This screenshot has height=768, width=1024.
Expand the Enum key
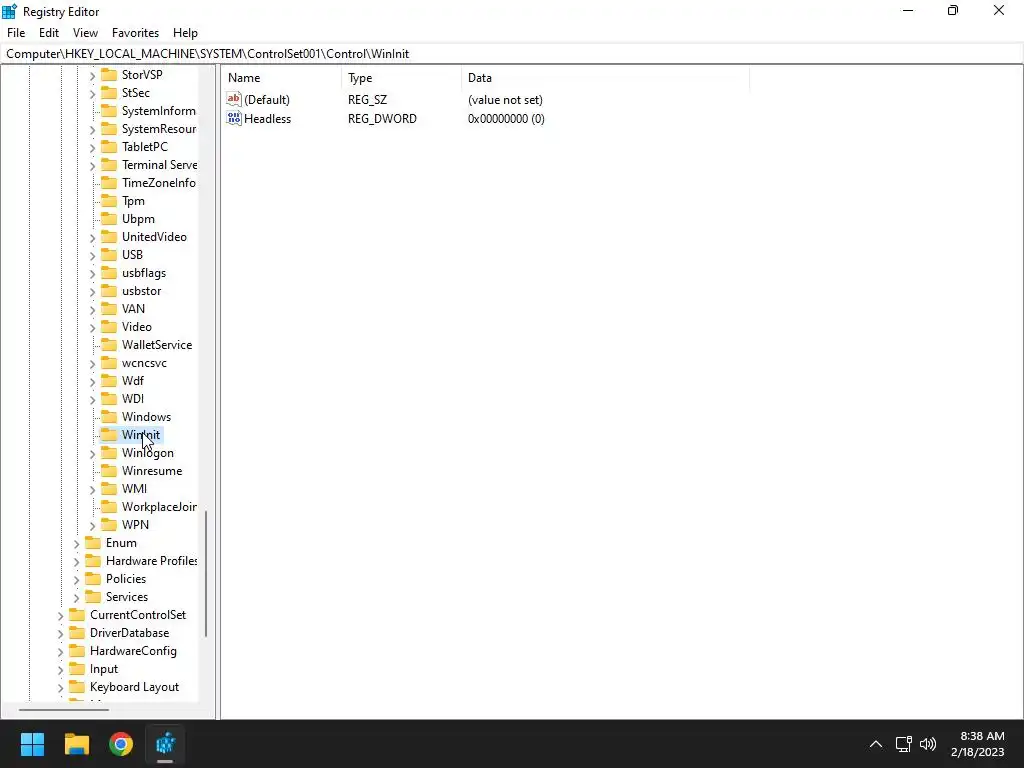point(76,543)
